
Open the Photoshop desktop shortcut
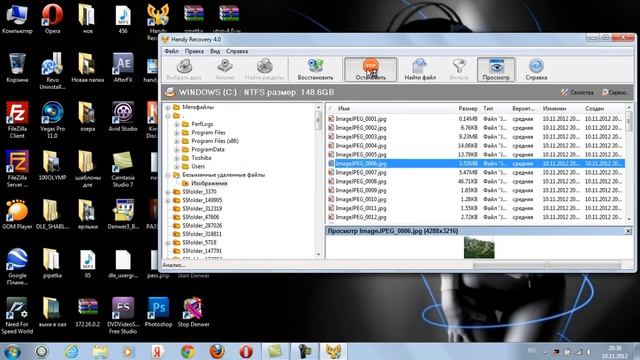(x=158, y=312)
